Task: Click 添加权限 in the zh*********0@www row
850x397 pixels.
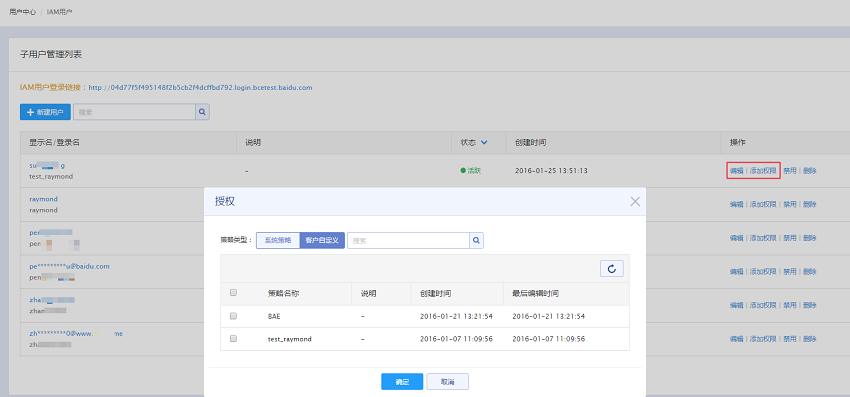Action: point(763,339)
